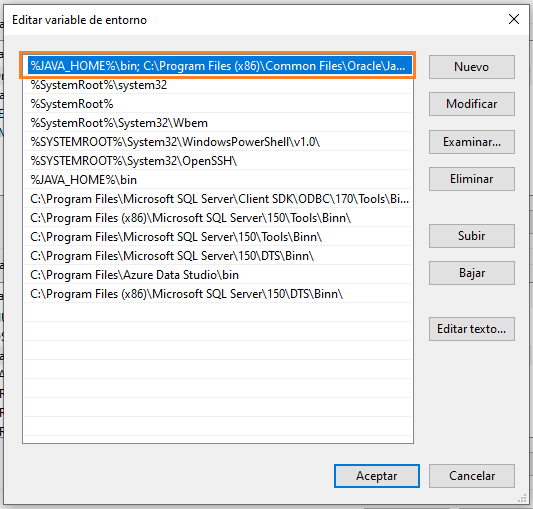This screenshot has width=533, height=509.
Task: Close the Editar variable de entorno dialog
Action: click(514, 19)
